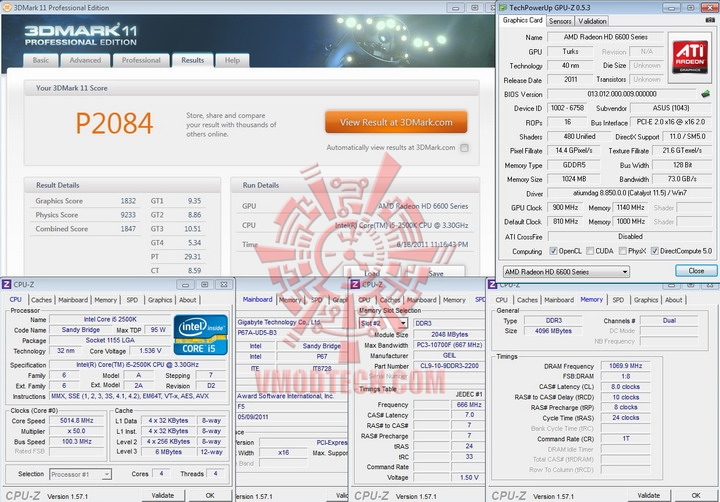The height and width of the screenshot is (502, 720).
Task: Click Validate in right CPU-Z Memory window
Action: (x=648, y=496)
